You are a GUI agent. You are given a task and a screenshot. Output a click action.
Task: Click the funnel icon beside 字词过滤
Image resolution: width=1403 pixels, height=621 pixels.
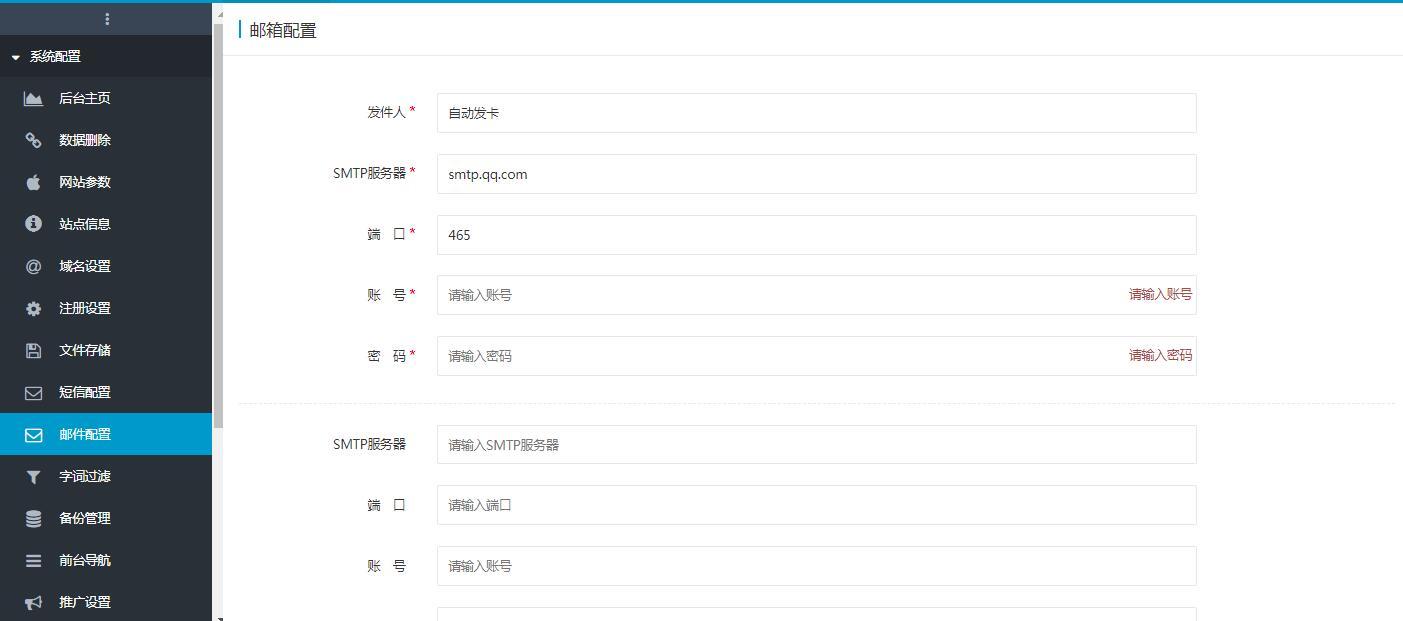tap(33, 476)
